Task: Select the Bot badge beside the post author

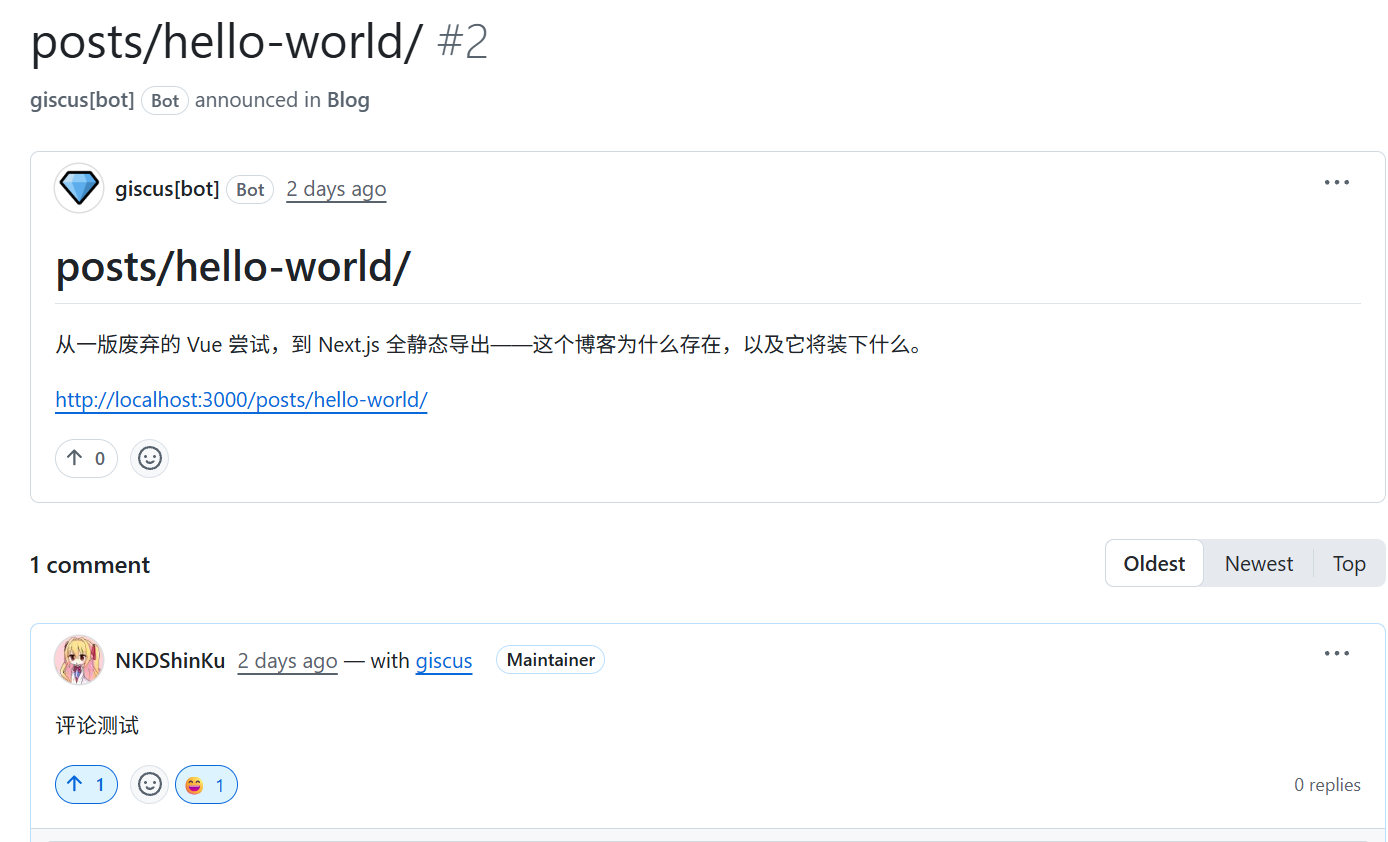Action: tap(250, 189)
